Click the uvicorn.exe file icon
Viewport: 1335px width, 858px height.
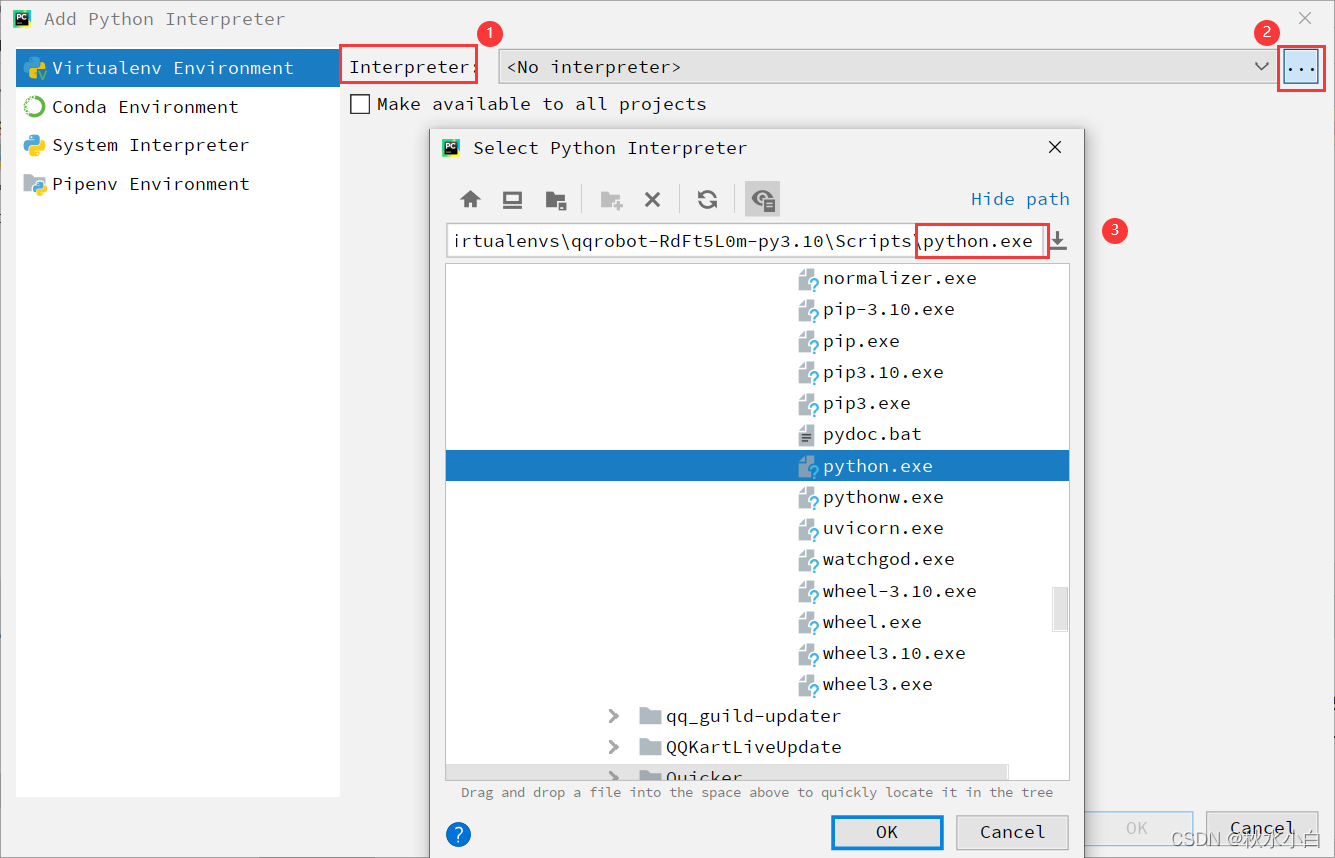[x=808, y=530]
